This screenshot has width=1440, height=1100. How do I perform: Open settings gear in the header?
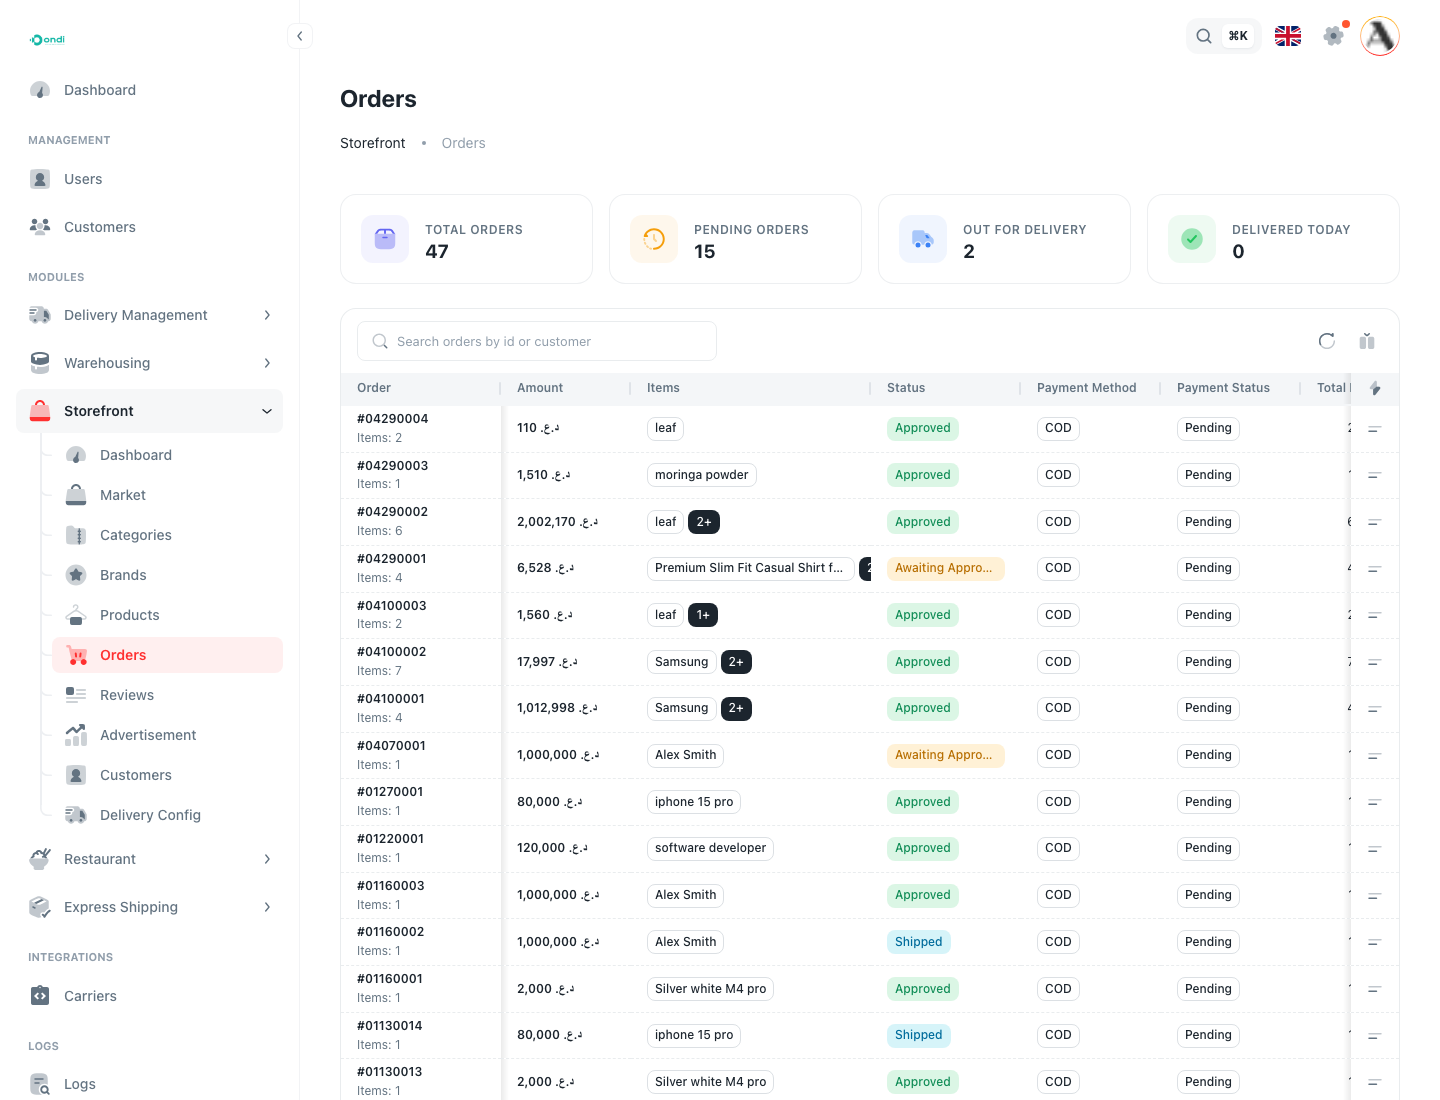pos(1333,36)
